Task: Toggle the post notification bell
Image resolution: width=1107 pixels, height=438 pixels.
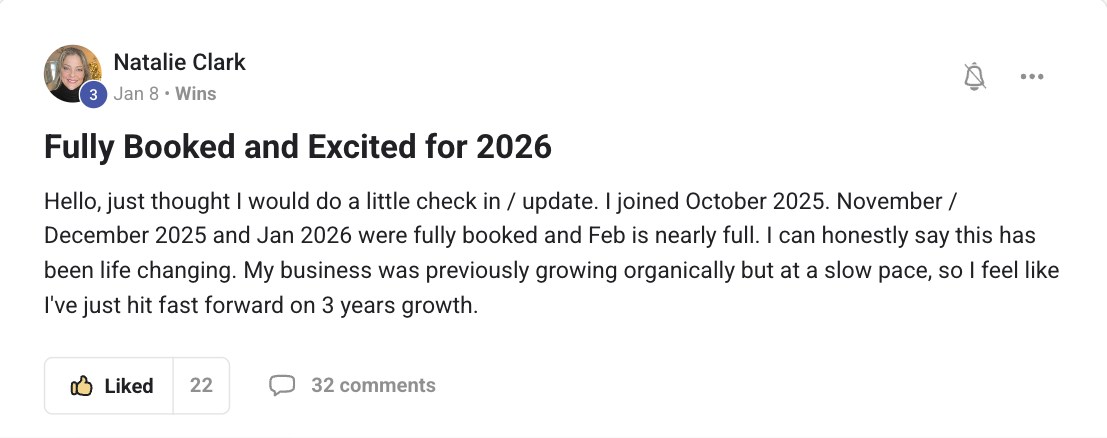Action: coord(974,76)
